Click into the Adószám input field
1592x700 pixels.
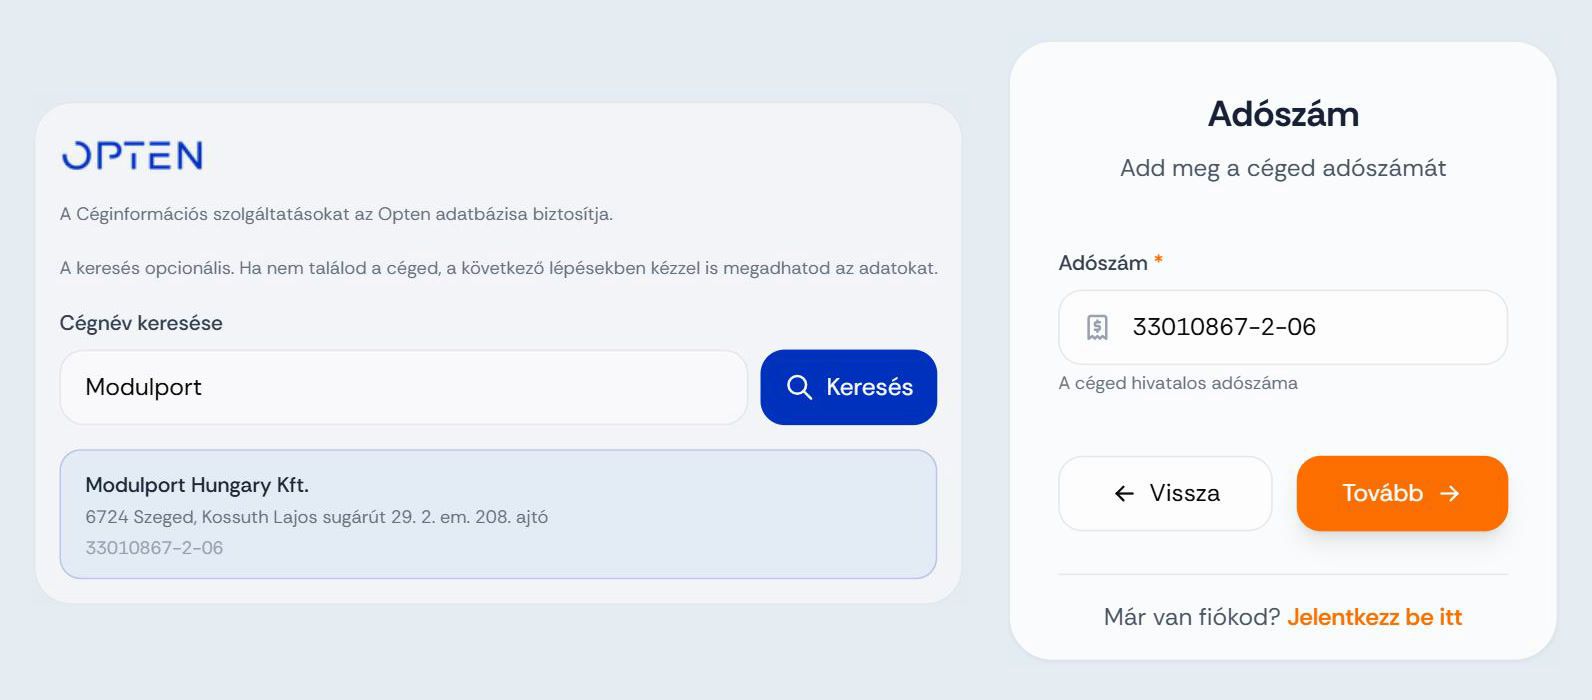tap(1283, 327)
